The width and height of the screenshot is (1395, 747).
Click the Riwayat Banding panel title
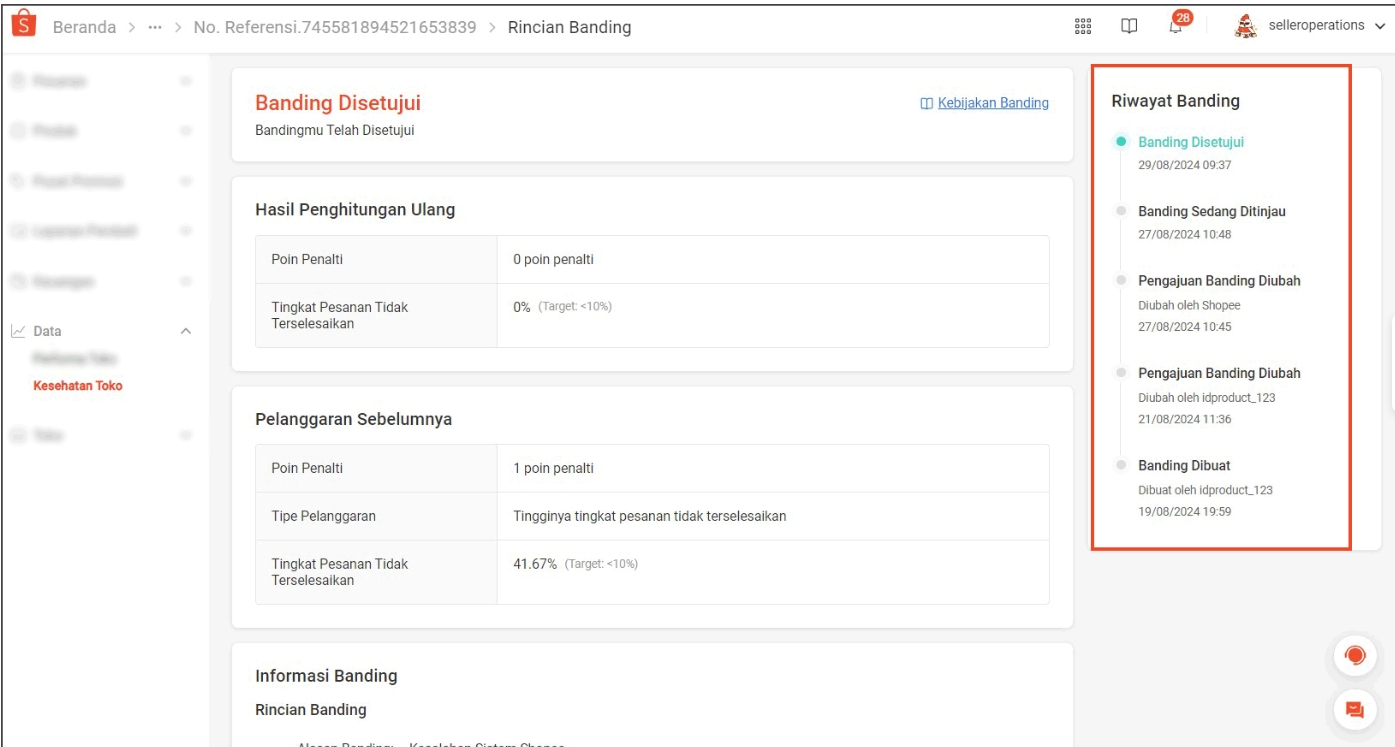(1175, 101)
